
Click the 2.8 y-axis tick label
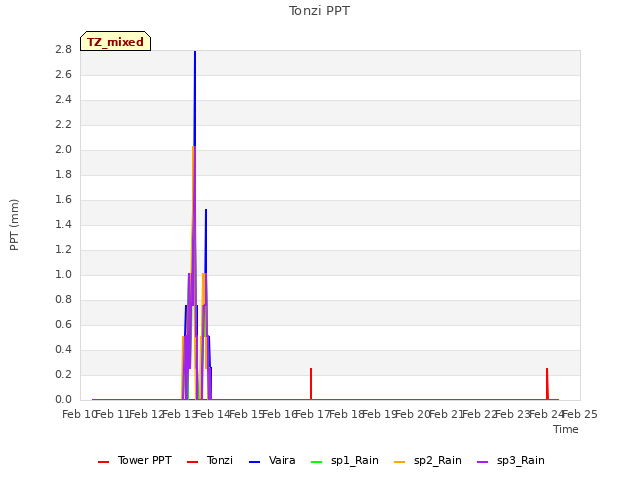[x=63, y=50]
